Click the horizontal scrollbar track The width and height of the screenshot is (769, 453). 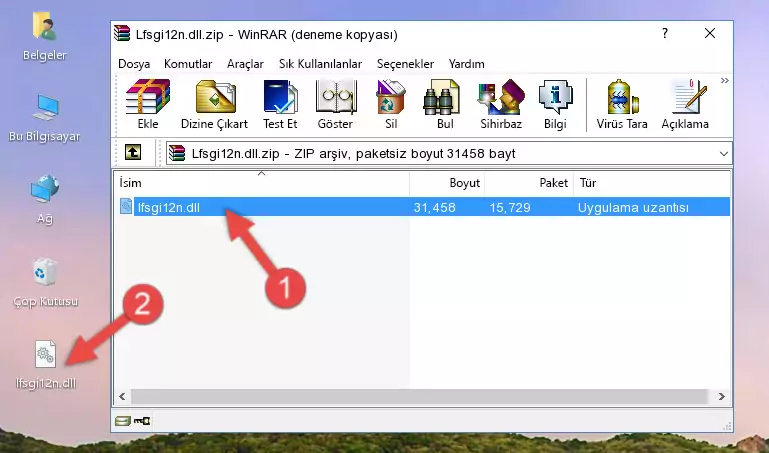419,396
